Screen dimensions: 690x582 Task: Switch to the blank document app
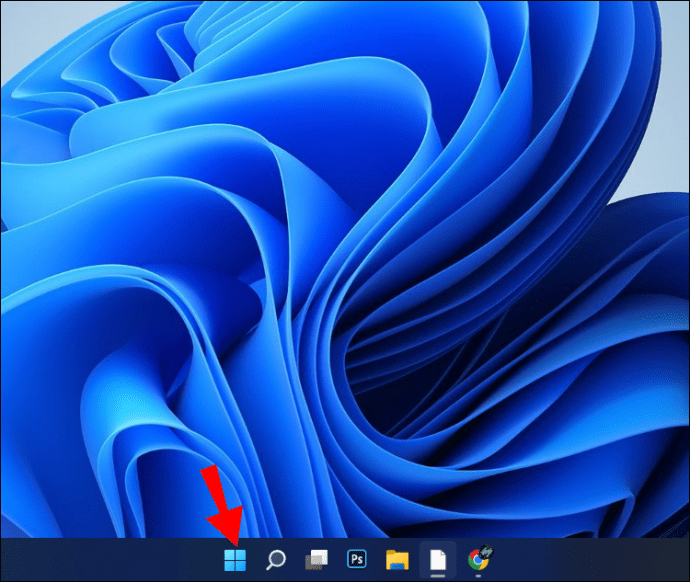point(438,559)
